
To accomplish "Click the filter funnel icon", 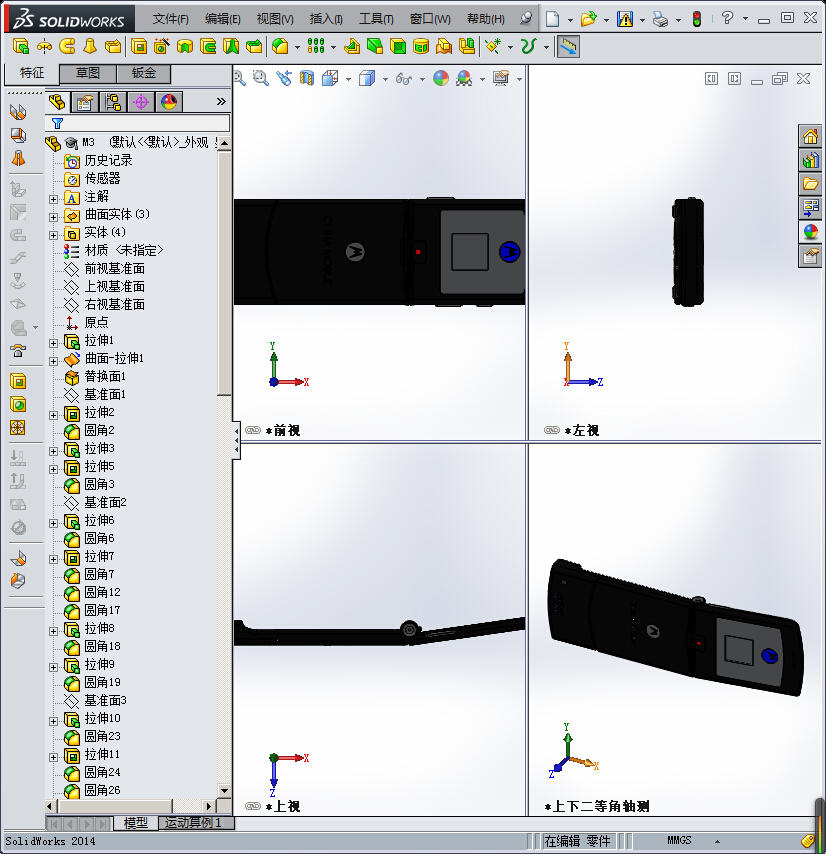I will pos(57,124).
